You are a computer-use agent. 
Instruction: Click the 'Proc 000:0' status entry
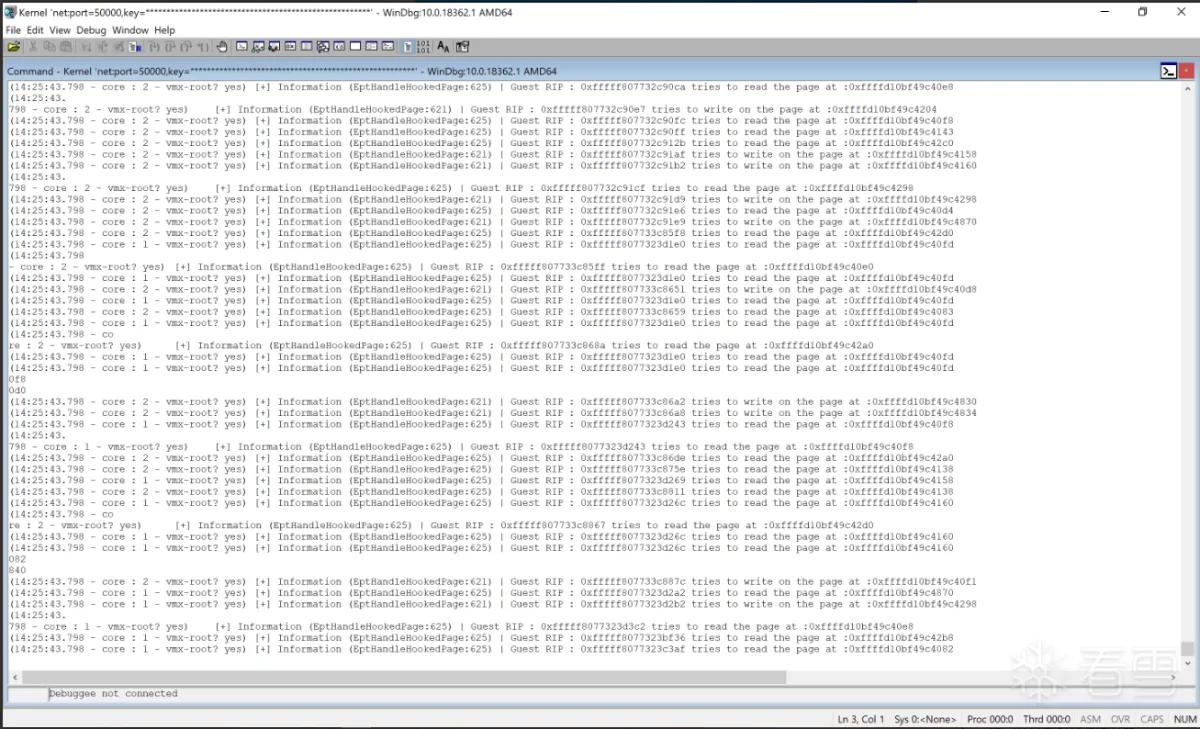(990, 719)
